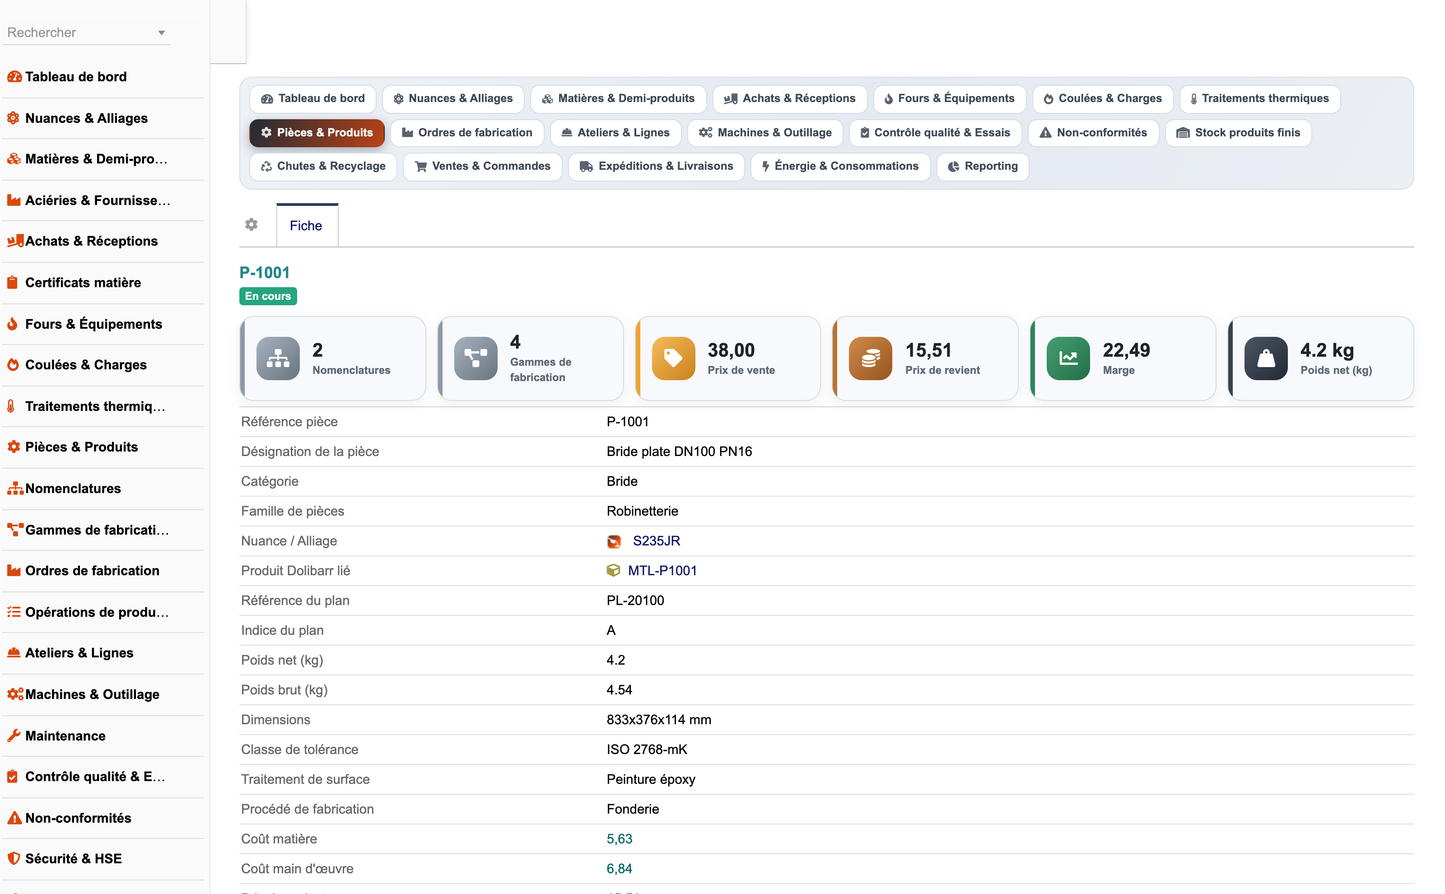Open Nuances & Alliages top tab

click(453, 99)
